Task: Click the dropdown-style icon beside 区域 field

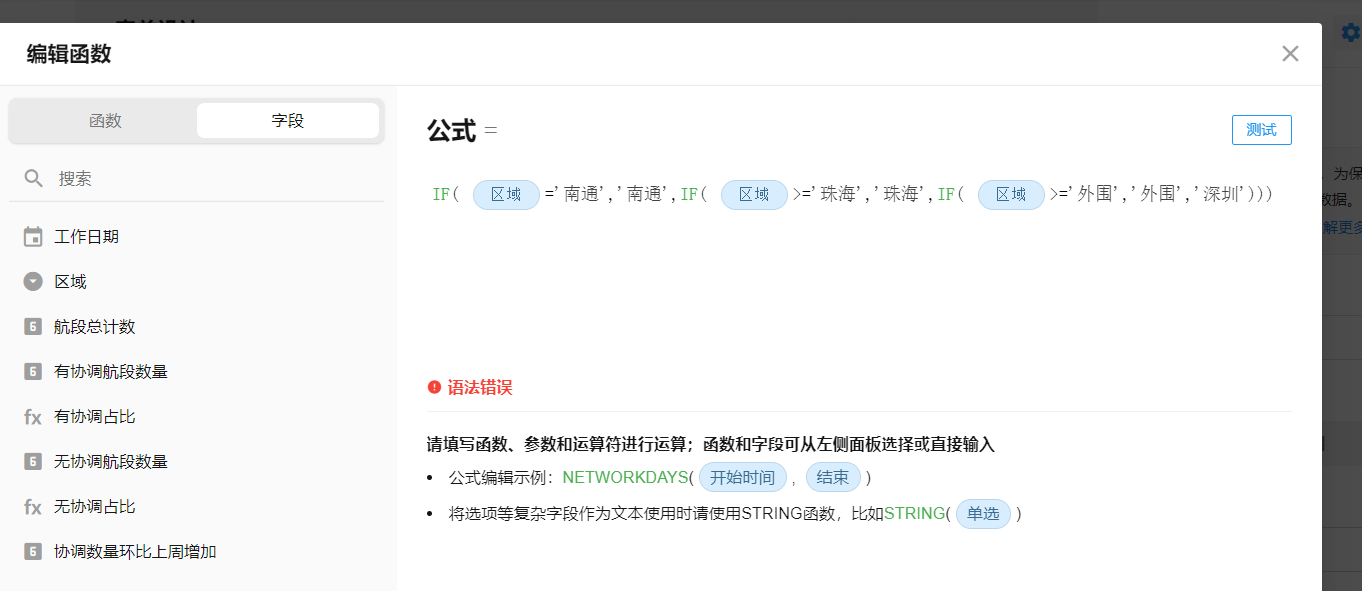Action: 34,281
